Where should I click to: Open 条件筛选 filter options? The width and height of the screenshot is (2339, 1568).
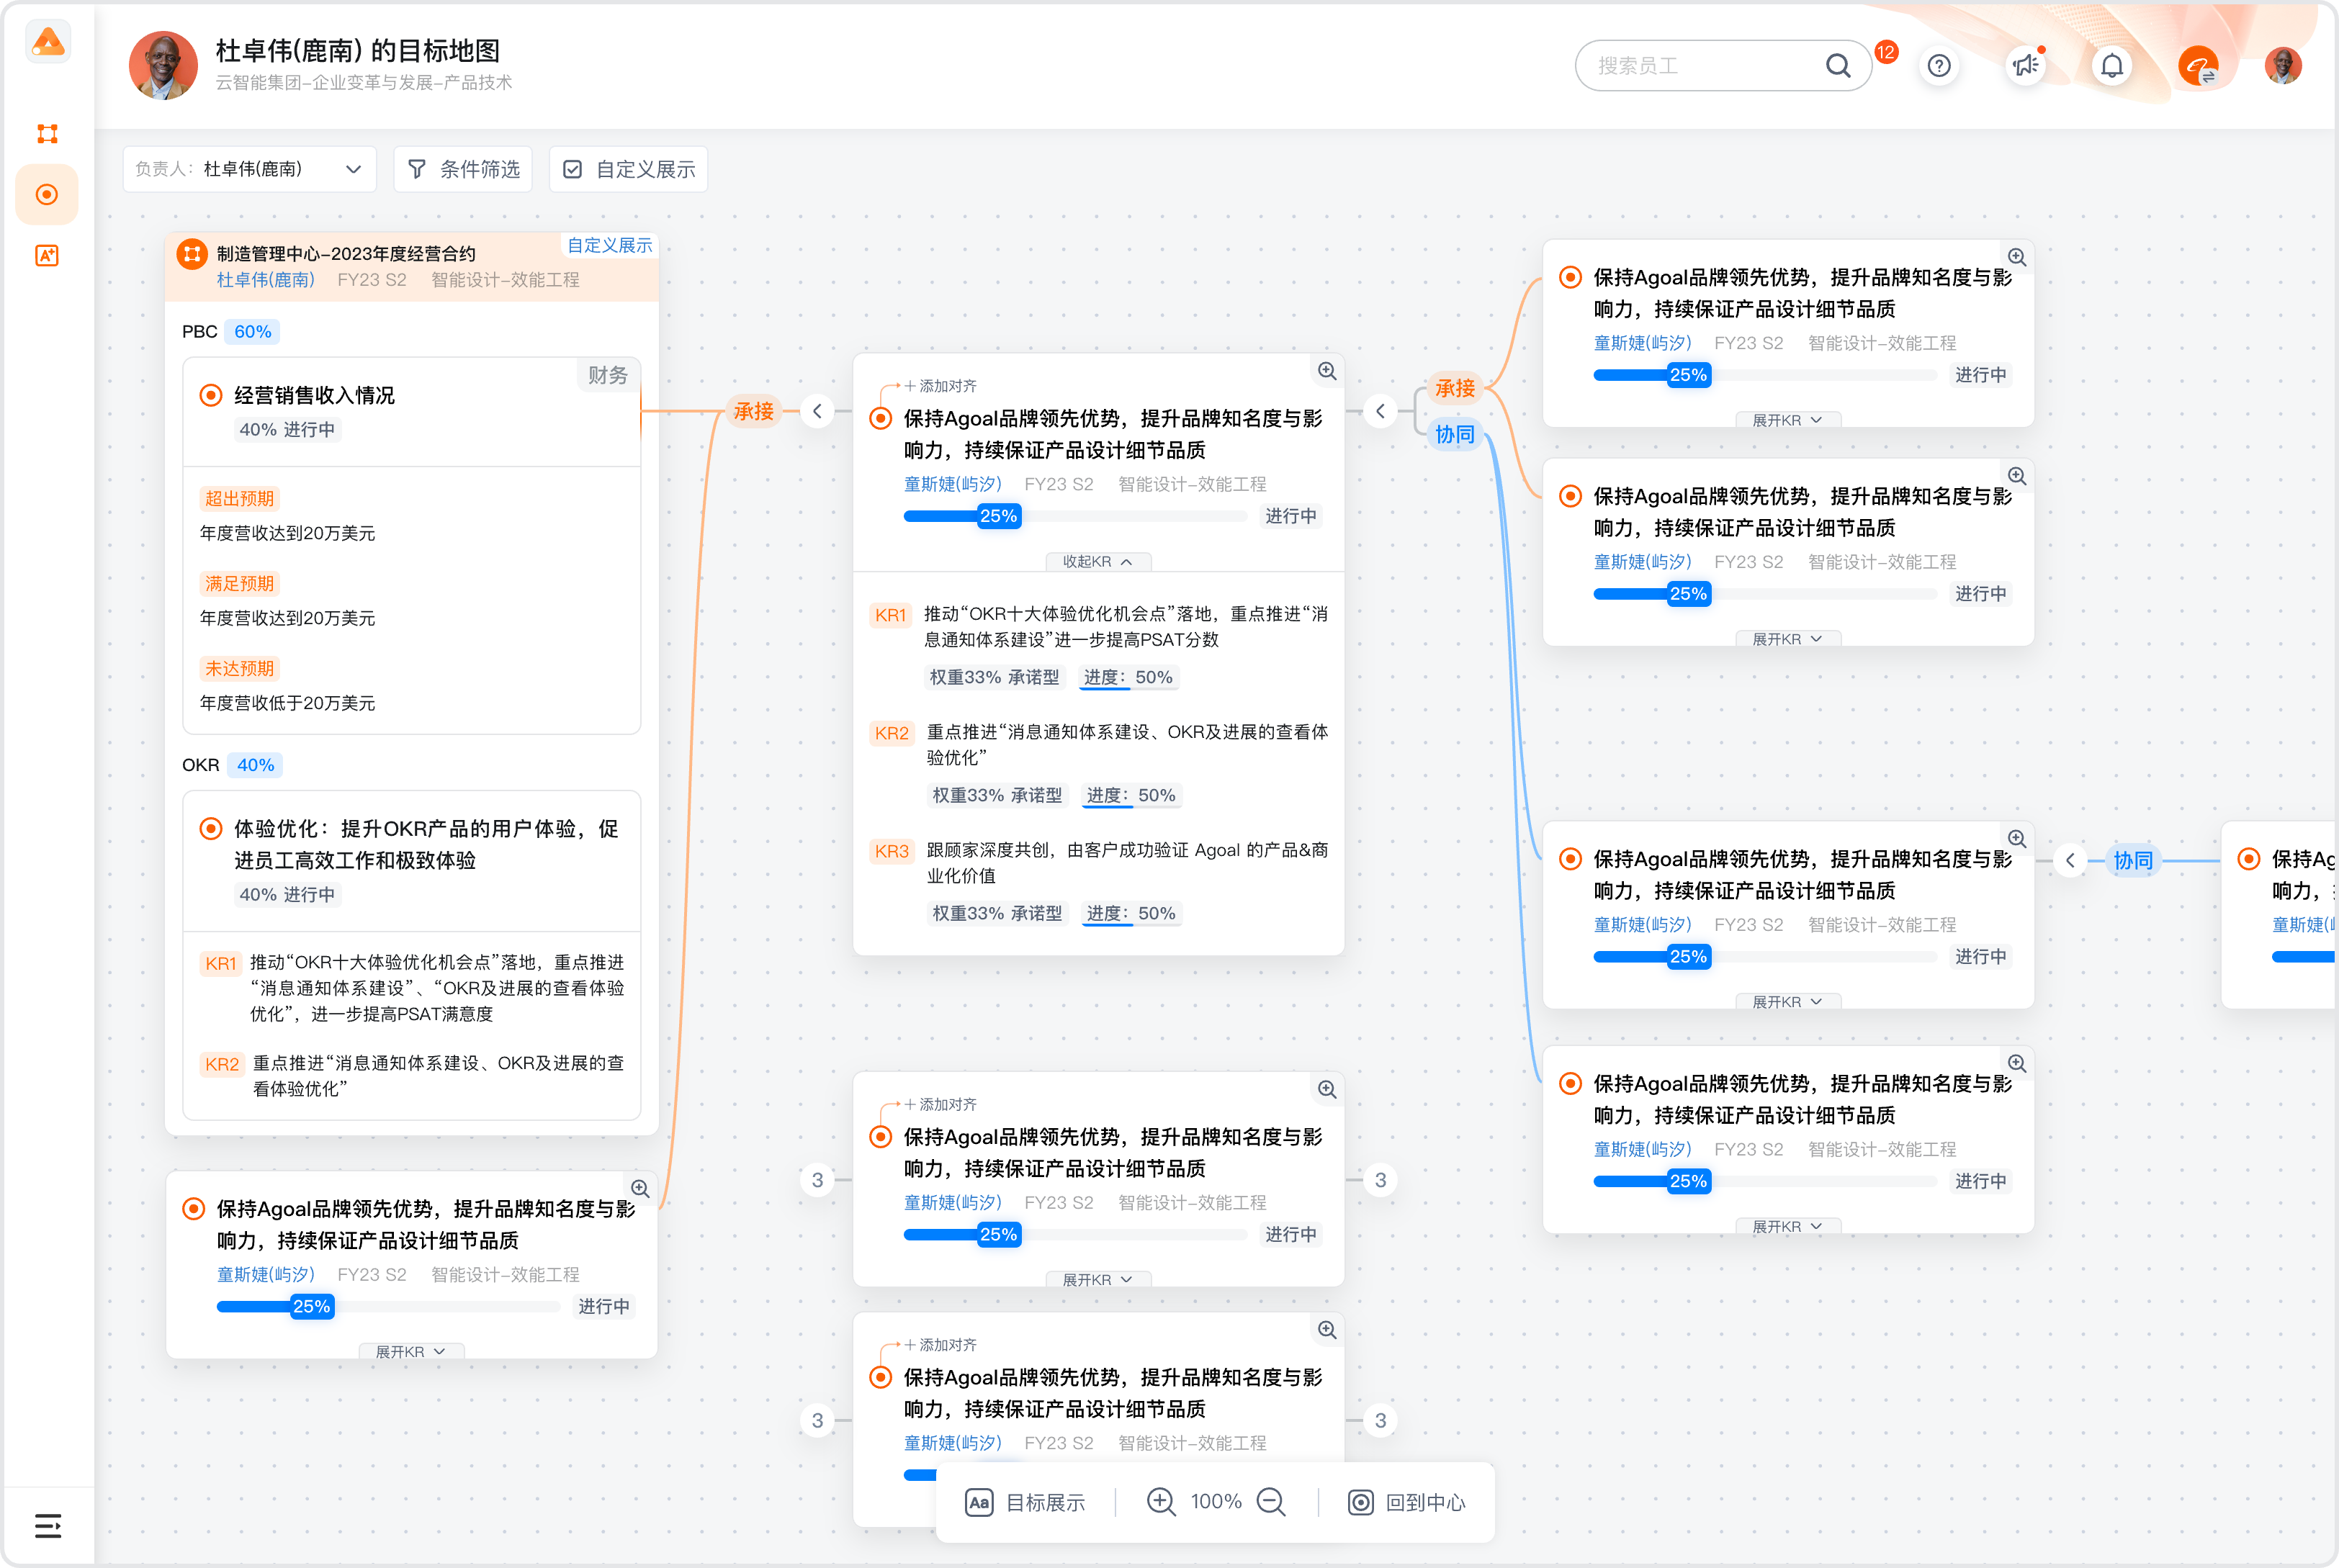coord(463,169)
